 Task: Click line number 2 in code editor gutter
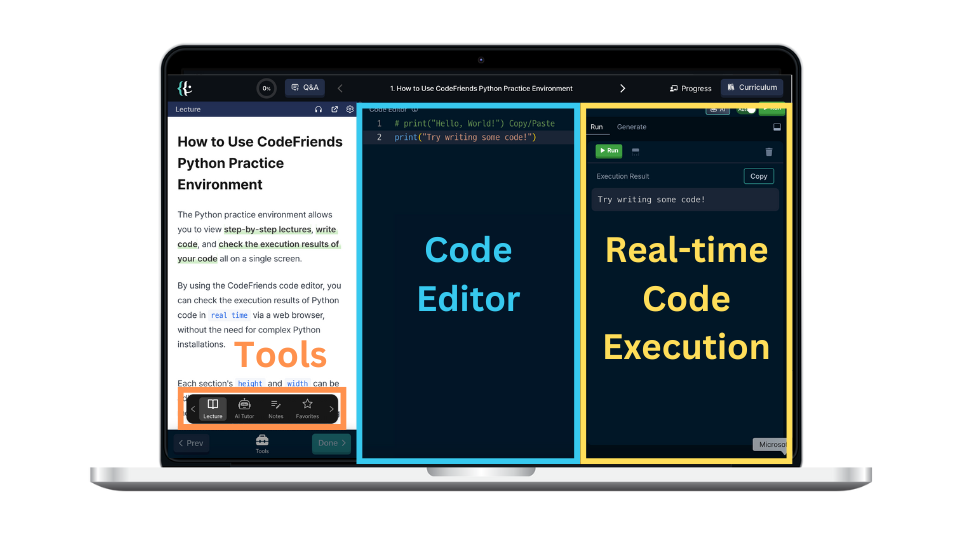380,137
